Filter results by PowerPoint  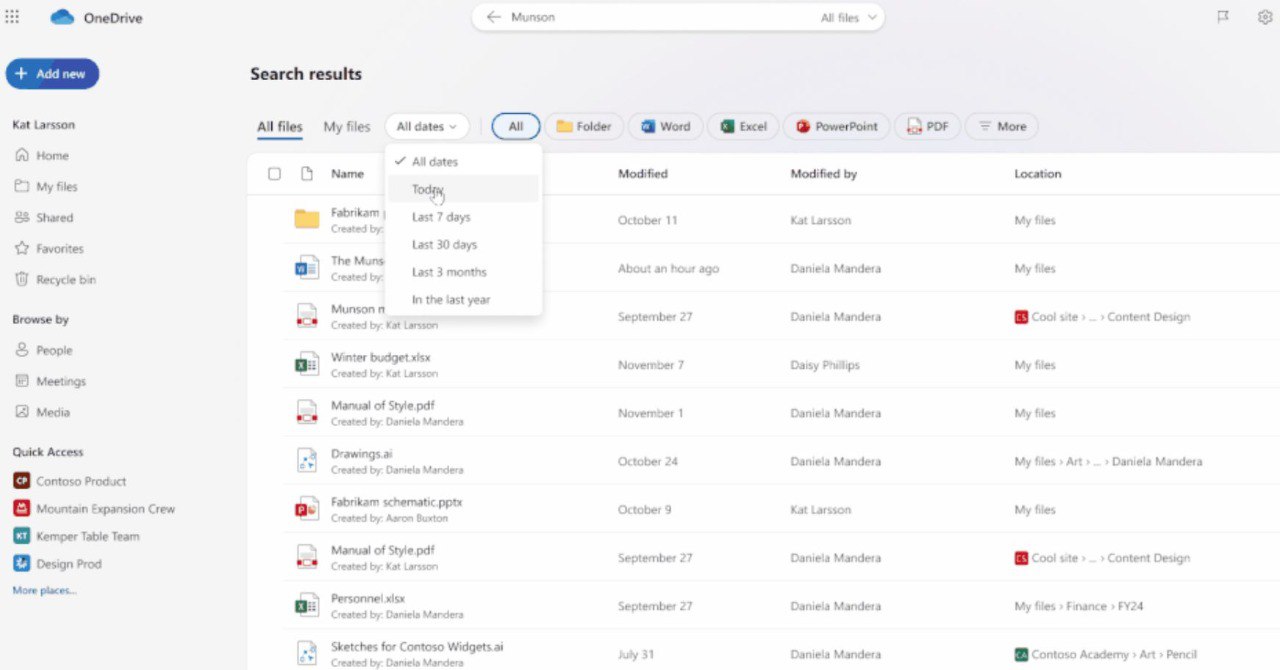pos(837,127)
